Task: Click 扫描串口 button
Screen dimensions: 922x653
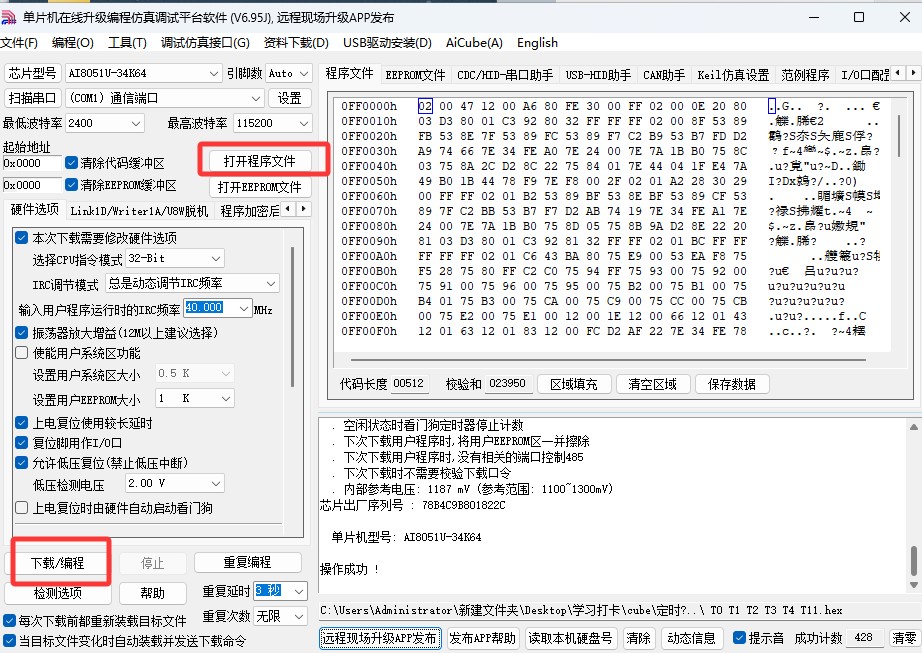Action: [x=32, y=98]
